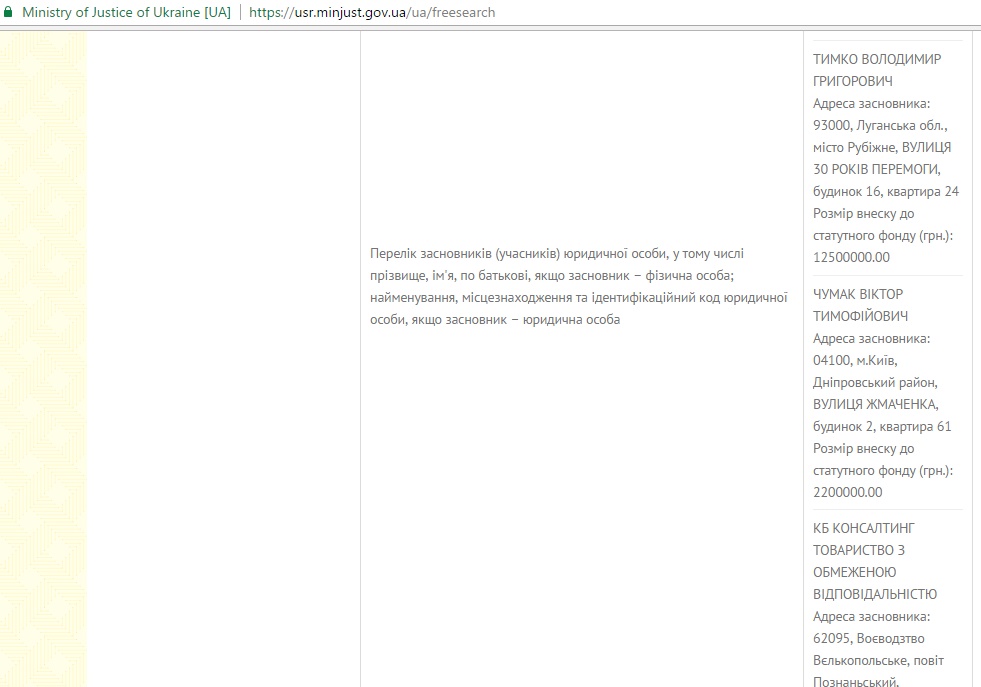Click the будинок 16, квартира 24 text
The image size is (981, 687).
click(x=885, y=191)
